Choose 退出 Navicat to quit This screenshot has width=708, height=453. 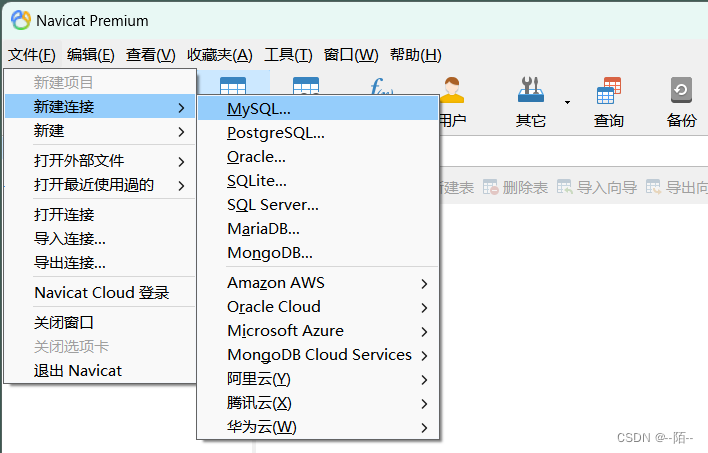[100, 371]
